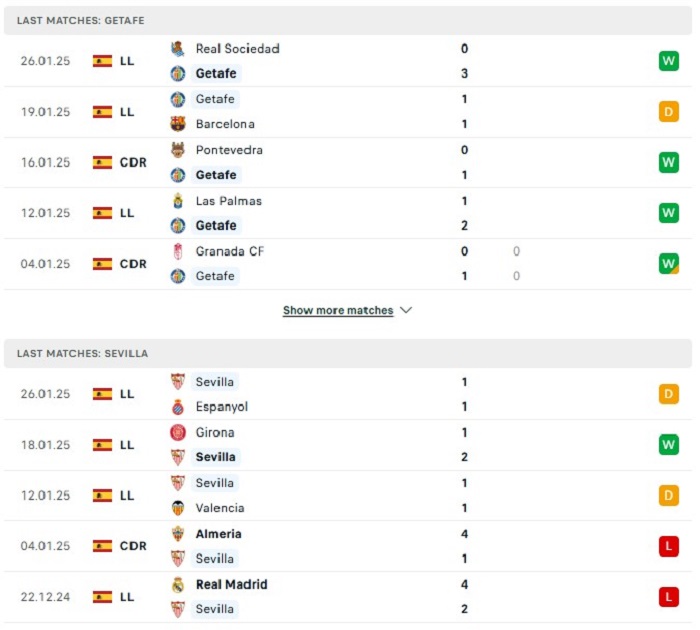Click the Las Palmas club crest

pos(178,201)
